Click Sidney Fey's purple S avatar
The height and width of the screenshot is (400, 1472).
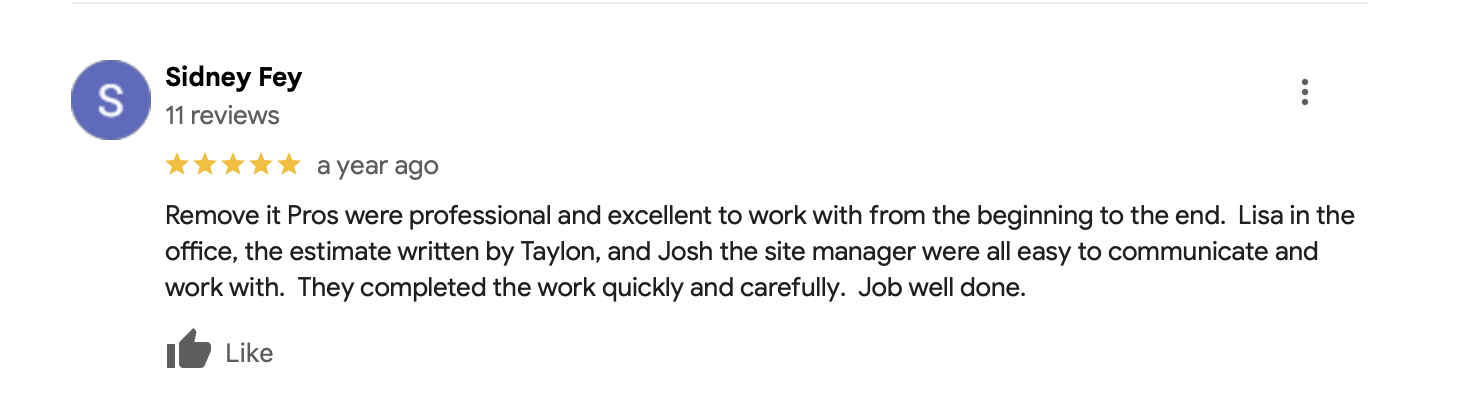point(112,101)
